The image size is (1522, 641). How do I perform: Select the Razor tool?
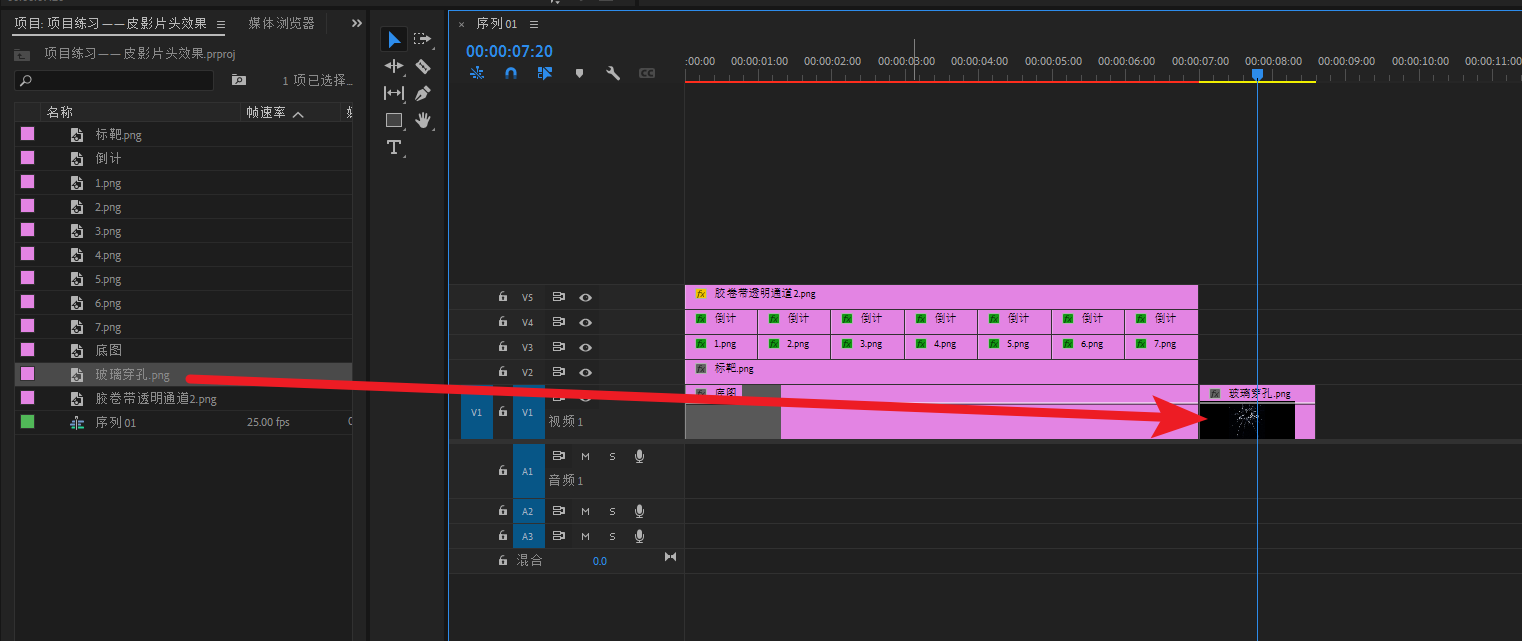[423, 66]
